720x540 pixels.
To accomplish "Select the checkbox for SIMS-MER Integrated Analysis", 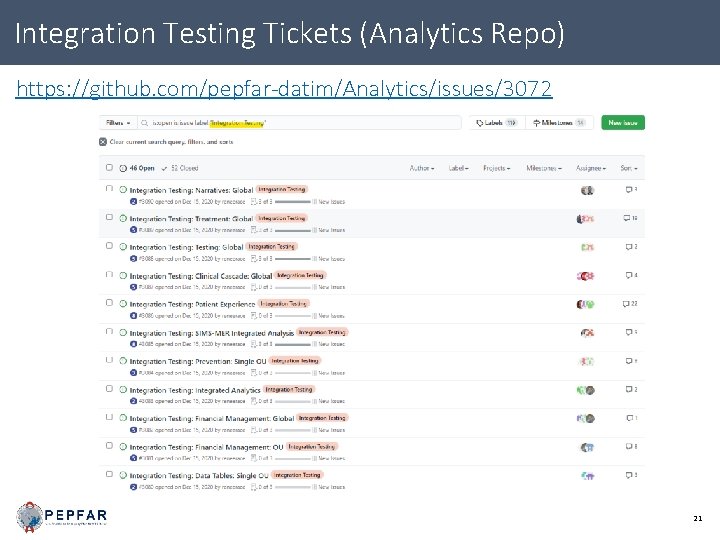I will click(109, 332).
